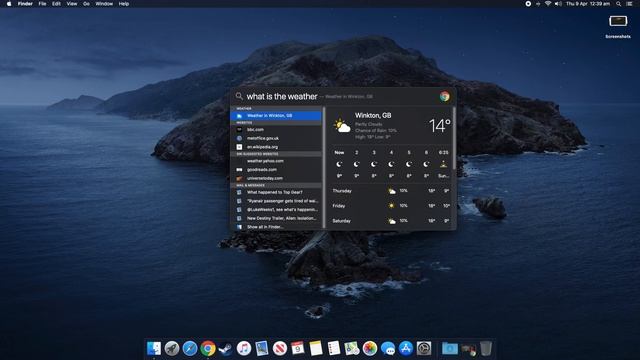Open the blue Downloads folder in Dock

pyautogui.click(x=450, y=349)
